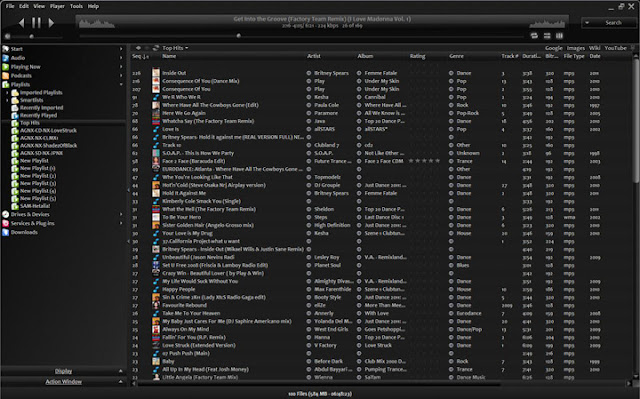
Task: Click the link icon beside Britney Spears on Inside Out
Action: pos(309,73)
